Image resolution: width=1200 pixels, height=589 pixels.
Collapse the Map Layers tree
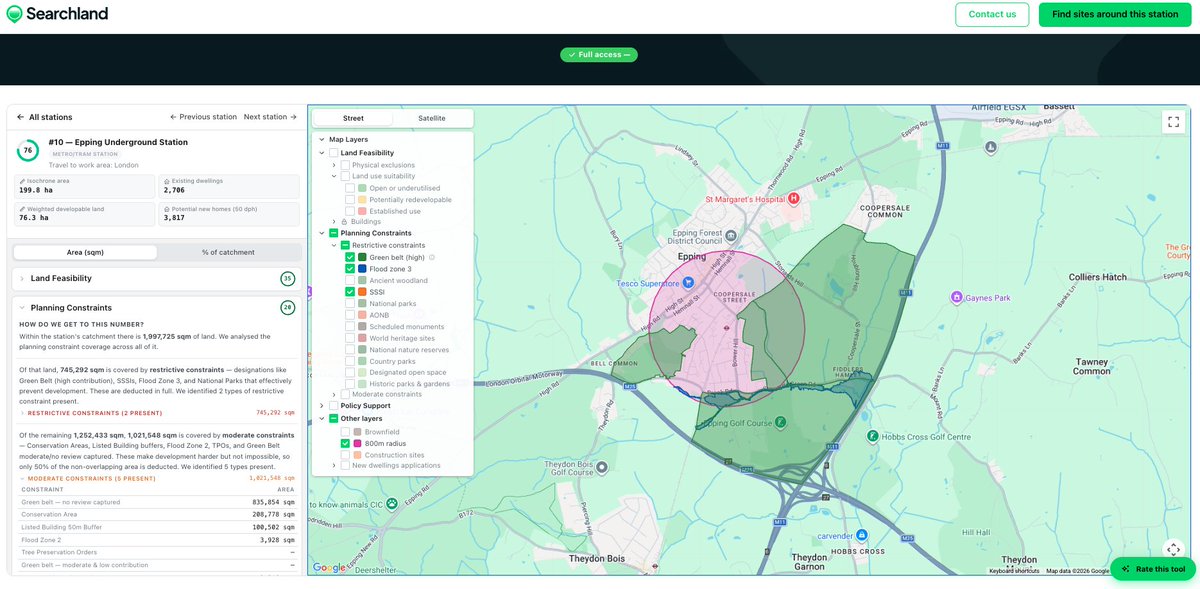(322, 140)
